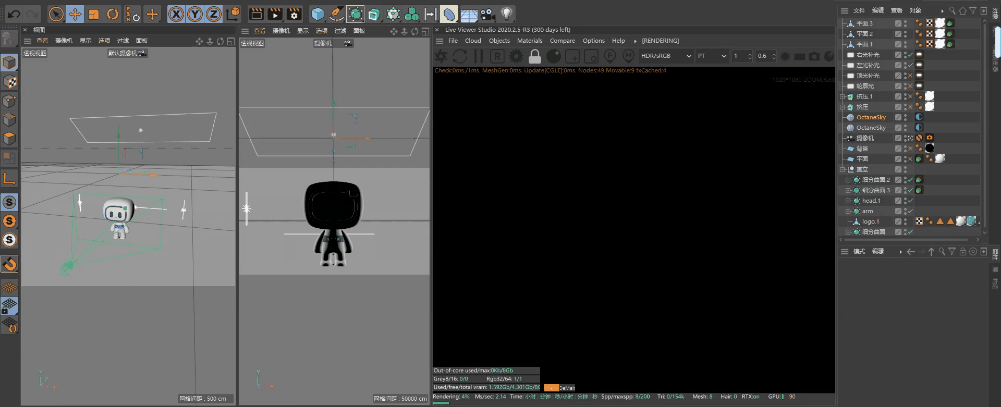The image size is (1001, 407).
Task: Open the Materials menu in Live Viewer
Action: click(529, 41)
